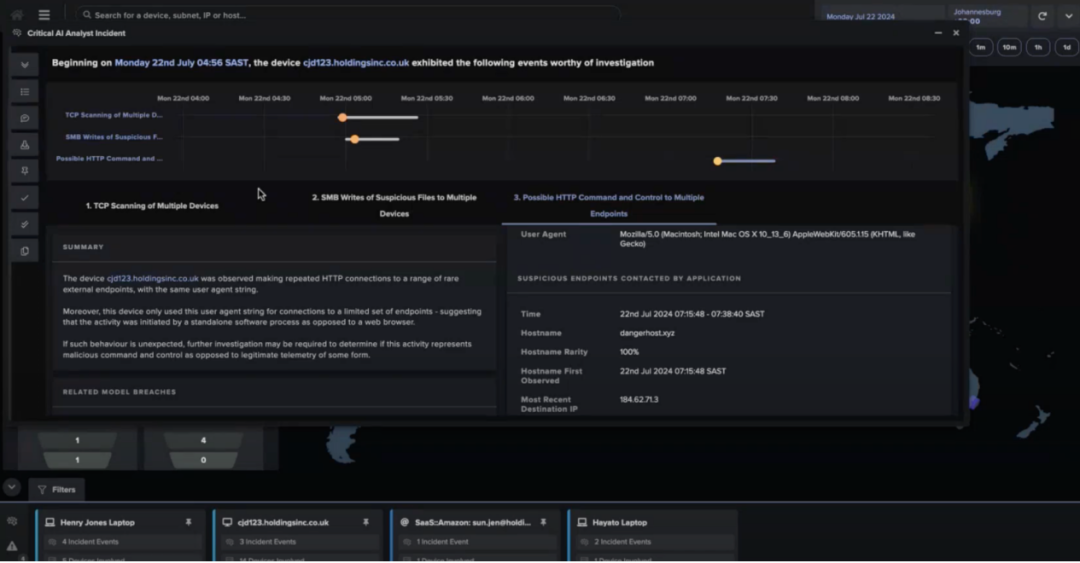Image resolution: width=1080 pixels, height=563 pixels.
Task: Open the comment bubble icon in sidebar
Action: click(25, 119)
